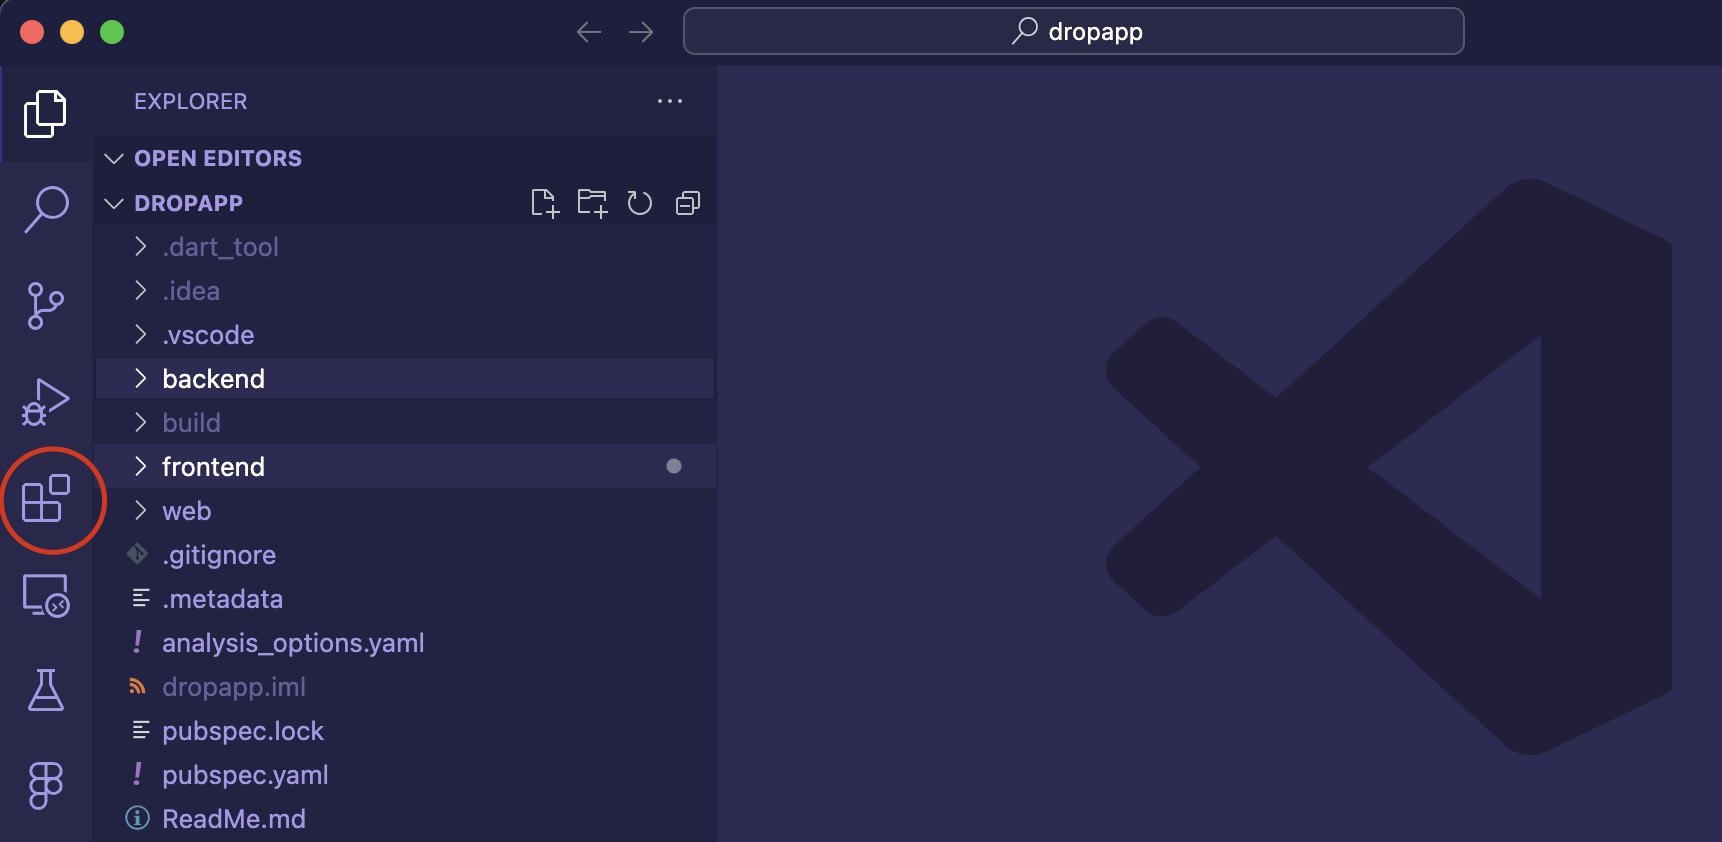Image resolution: width=1722 pixels, height=842 pixels.
Task: Collapse all folders in Explorer
Action: point(688,203)
